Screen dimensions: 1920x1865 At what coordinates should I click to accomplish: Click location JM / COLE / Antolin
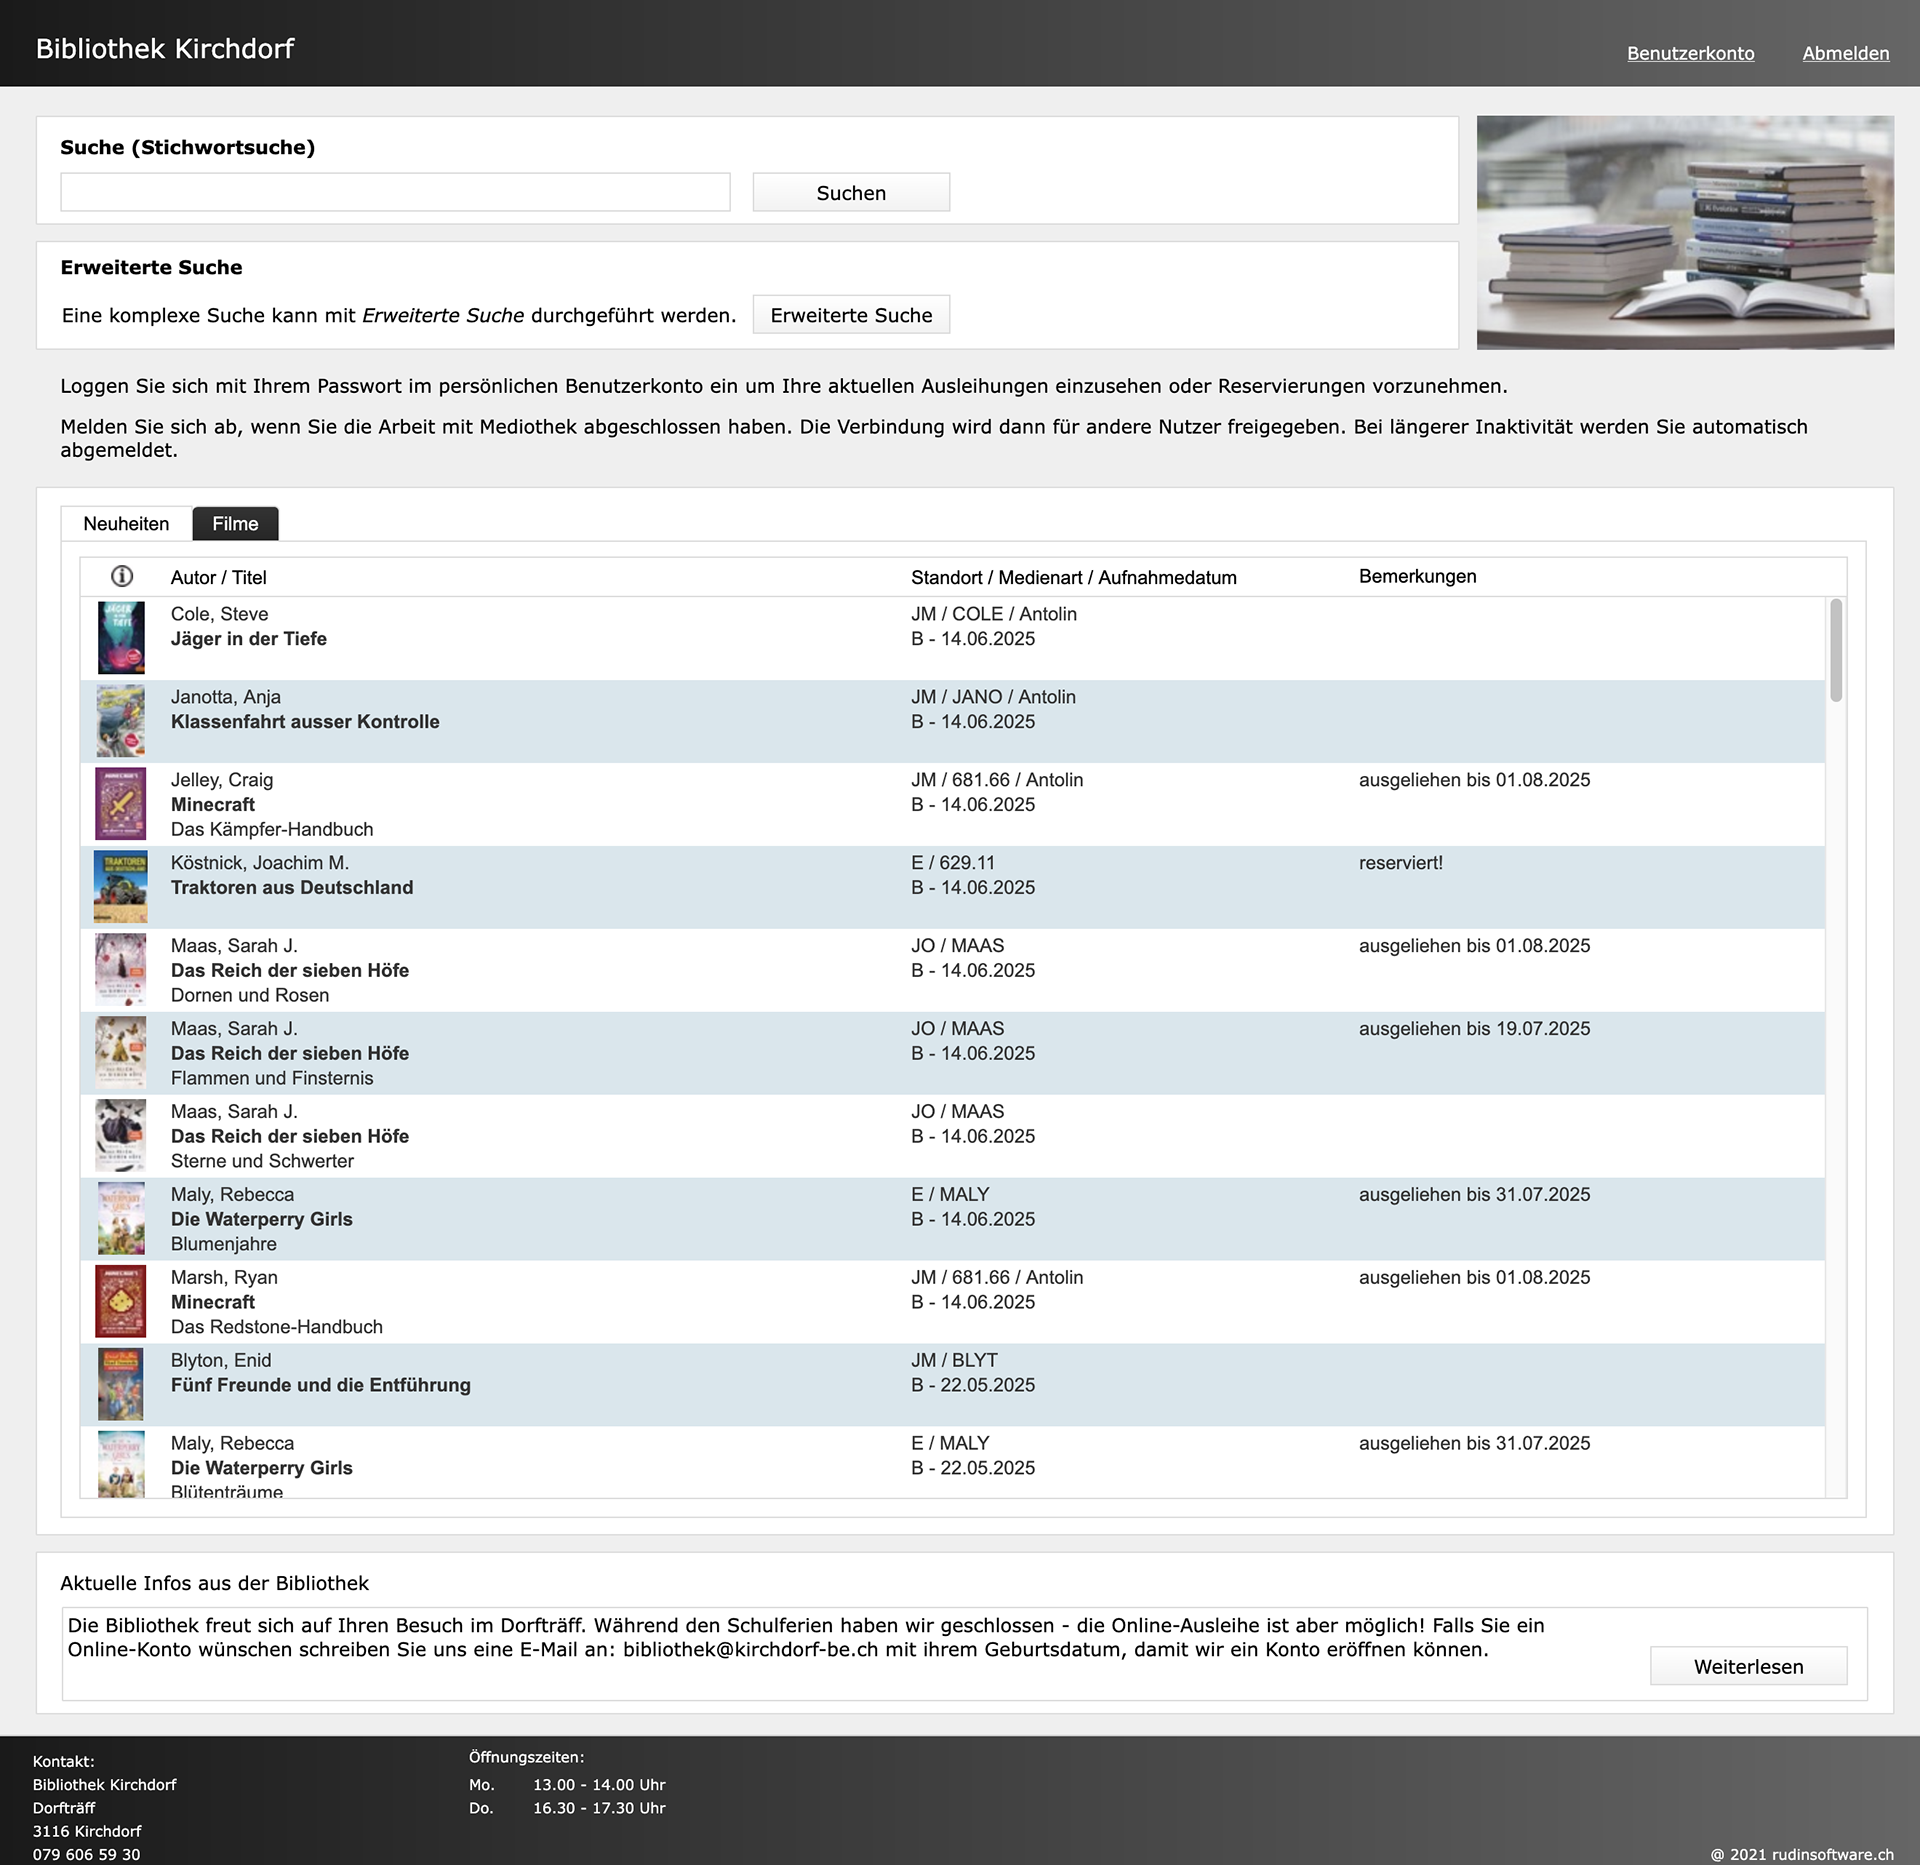point(994,614)
